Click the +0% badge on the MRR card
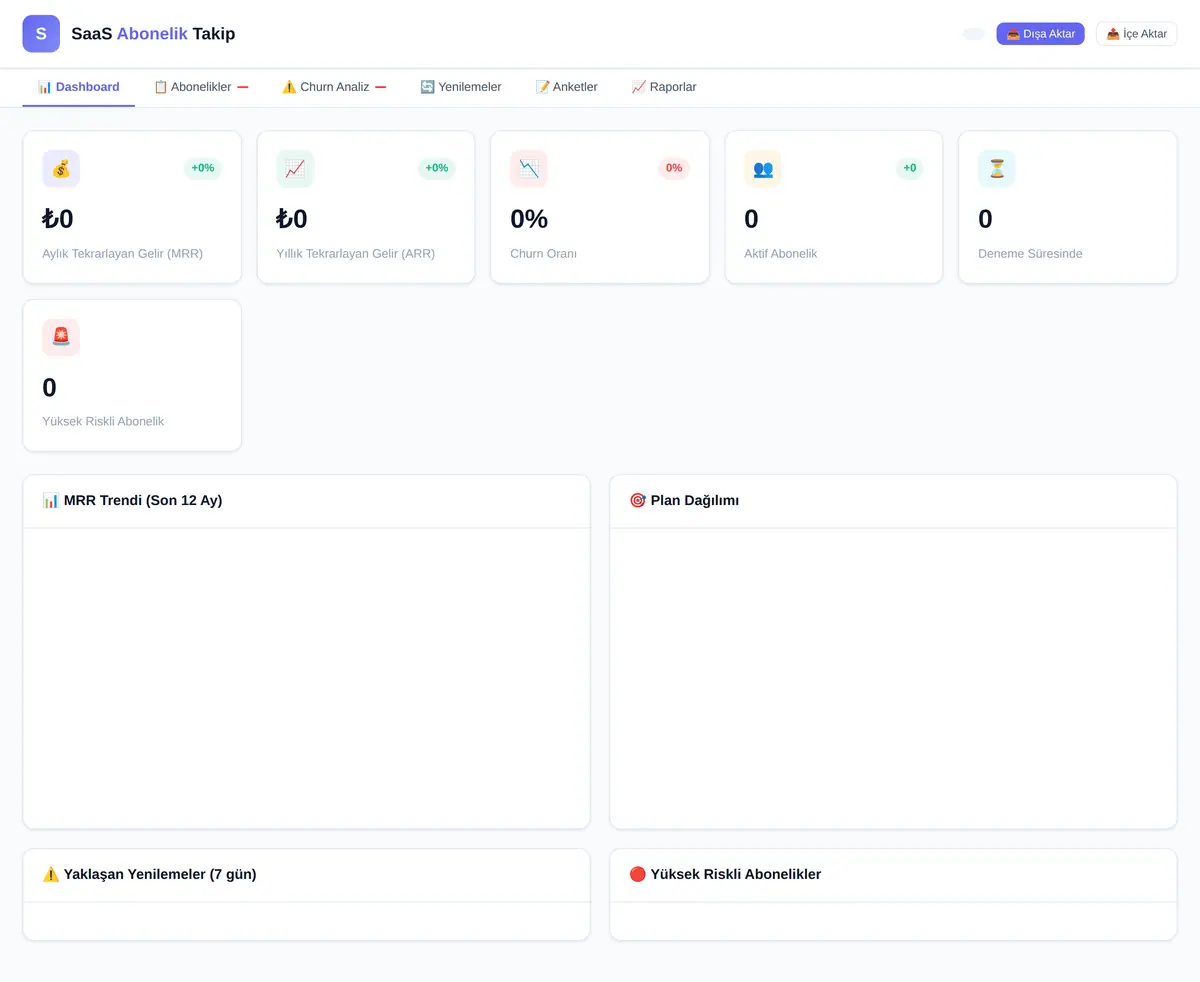This screenshot has width=1200, height=982. [x=203, y=168]
